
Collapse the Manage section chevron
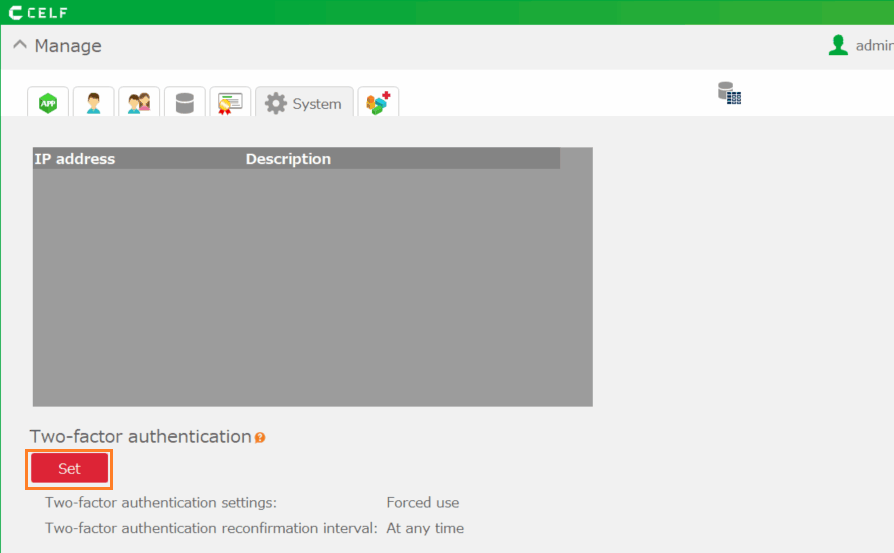coord(20,45)
